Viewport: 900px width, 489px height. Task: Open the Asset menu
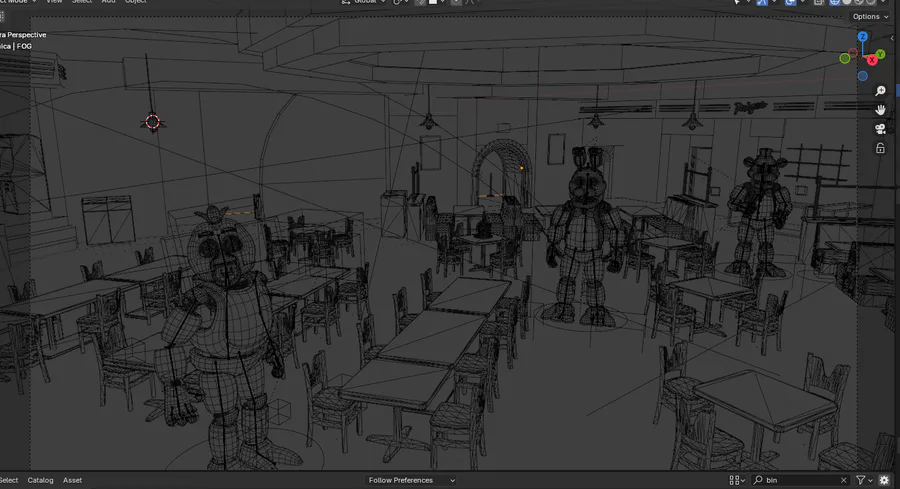72,480
